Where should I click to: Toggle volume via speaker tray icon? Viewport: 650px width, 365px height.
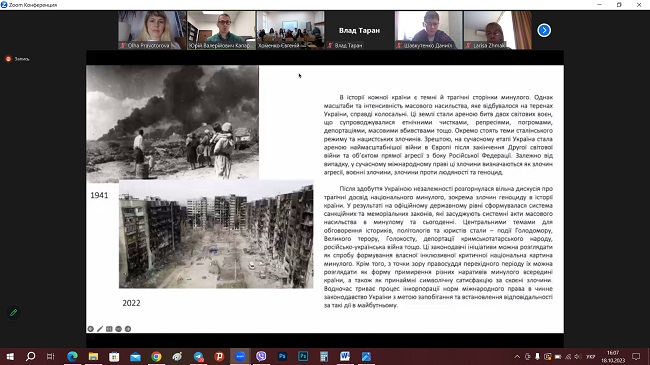[x=578, y=357]
